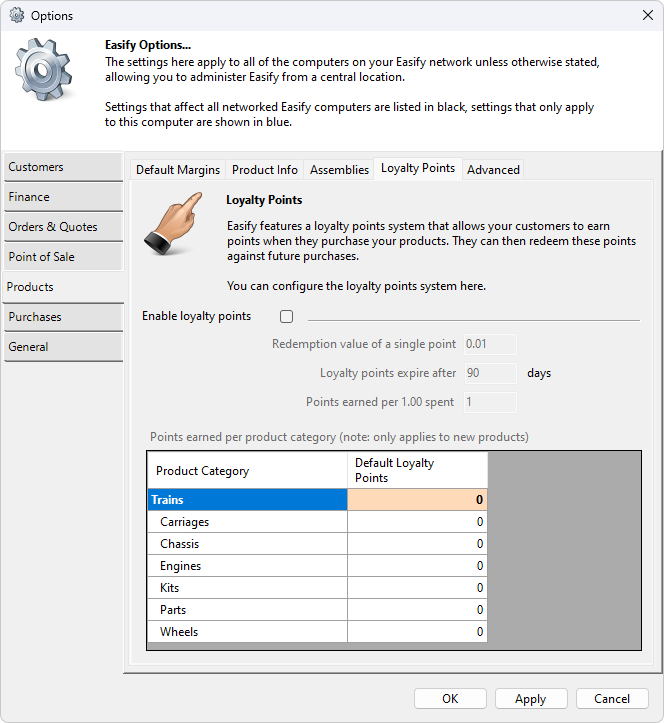Screen dimensions: 664x723
Task: Open the Customers options section
Action: pos(63,167)
